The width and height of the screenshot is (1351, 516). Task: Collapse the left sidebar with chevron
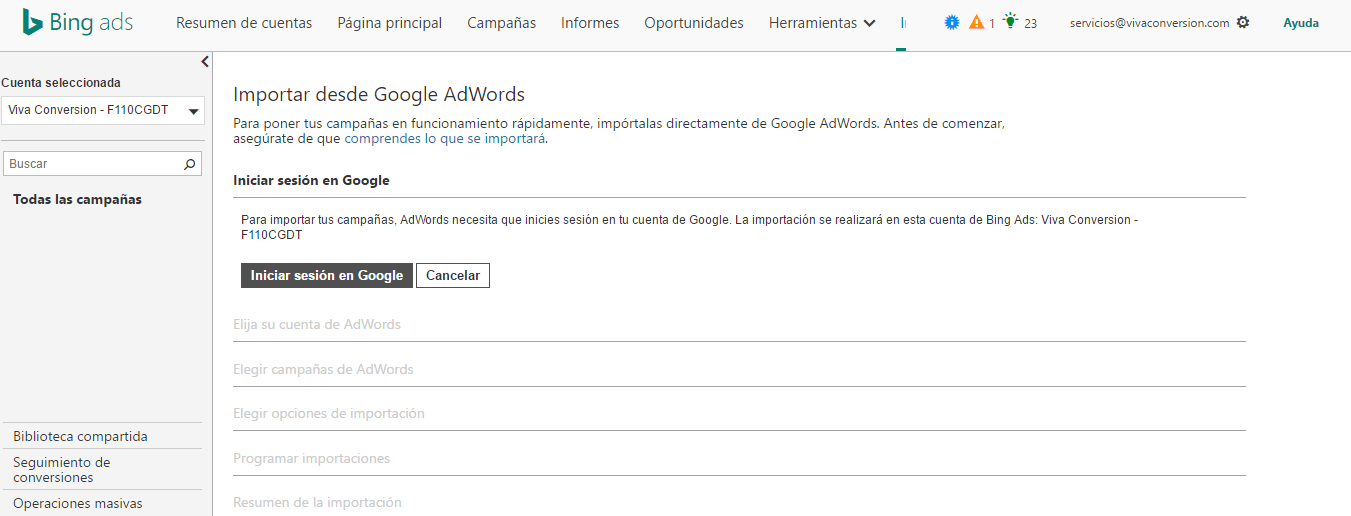coord(205,62)
